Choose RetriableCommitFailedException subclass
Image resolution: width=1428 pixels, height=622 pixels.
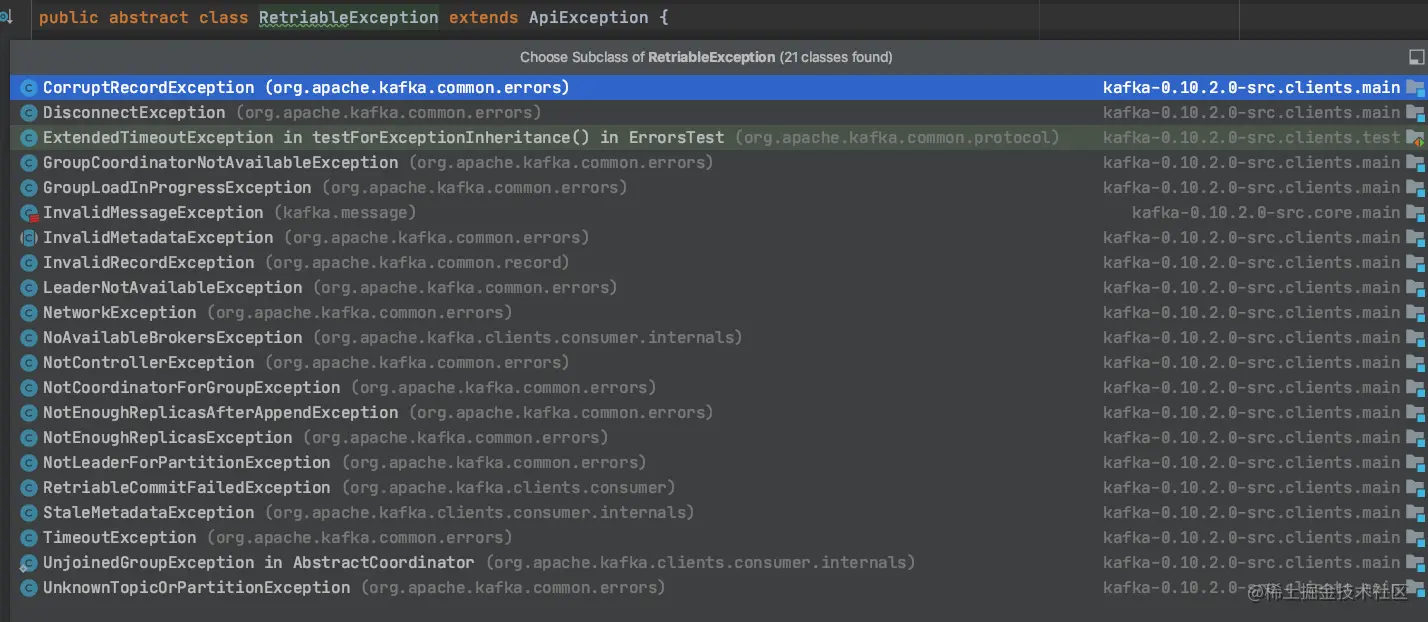186,488
